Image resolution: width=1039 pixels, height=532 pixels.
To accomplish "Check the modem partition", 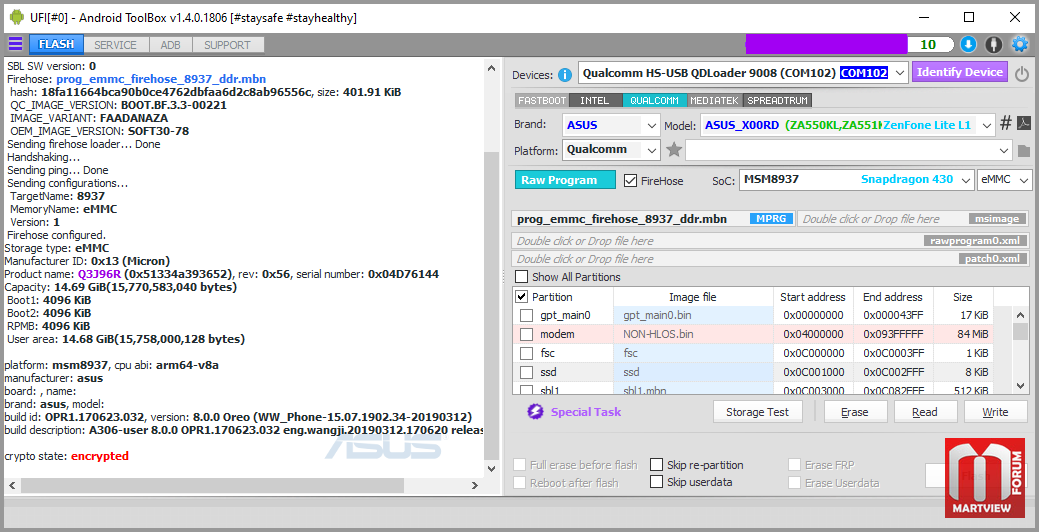I will coord(526,334).
